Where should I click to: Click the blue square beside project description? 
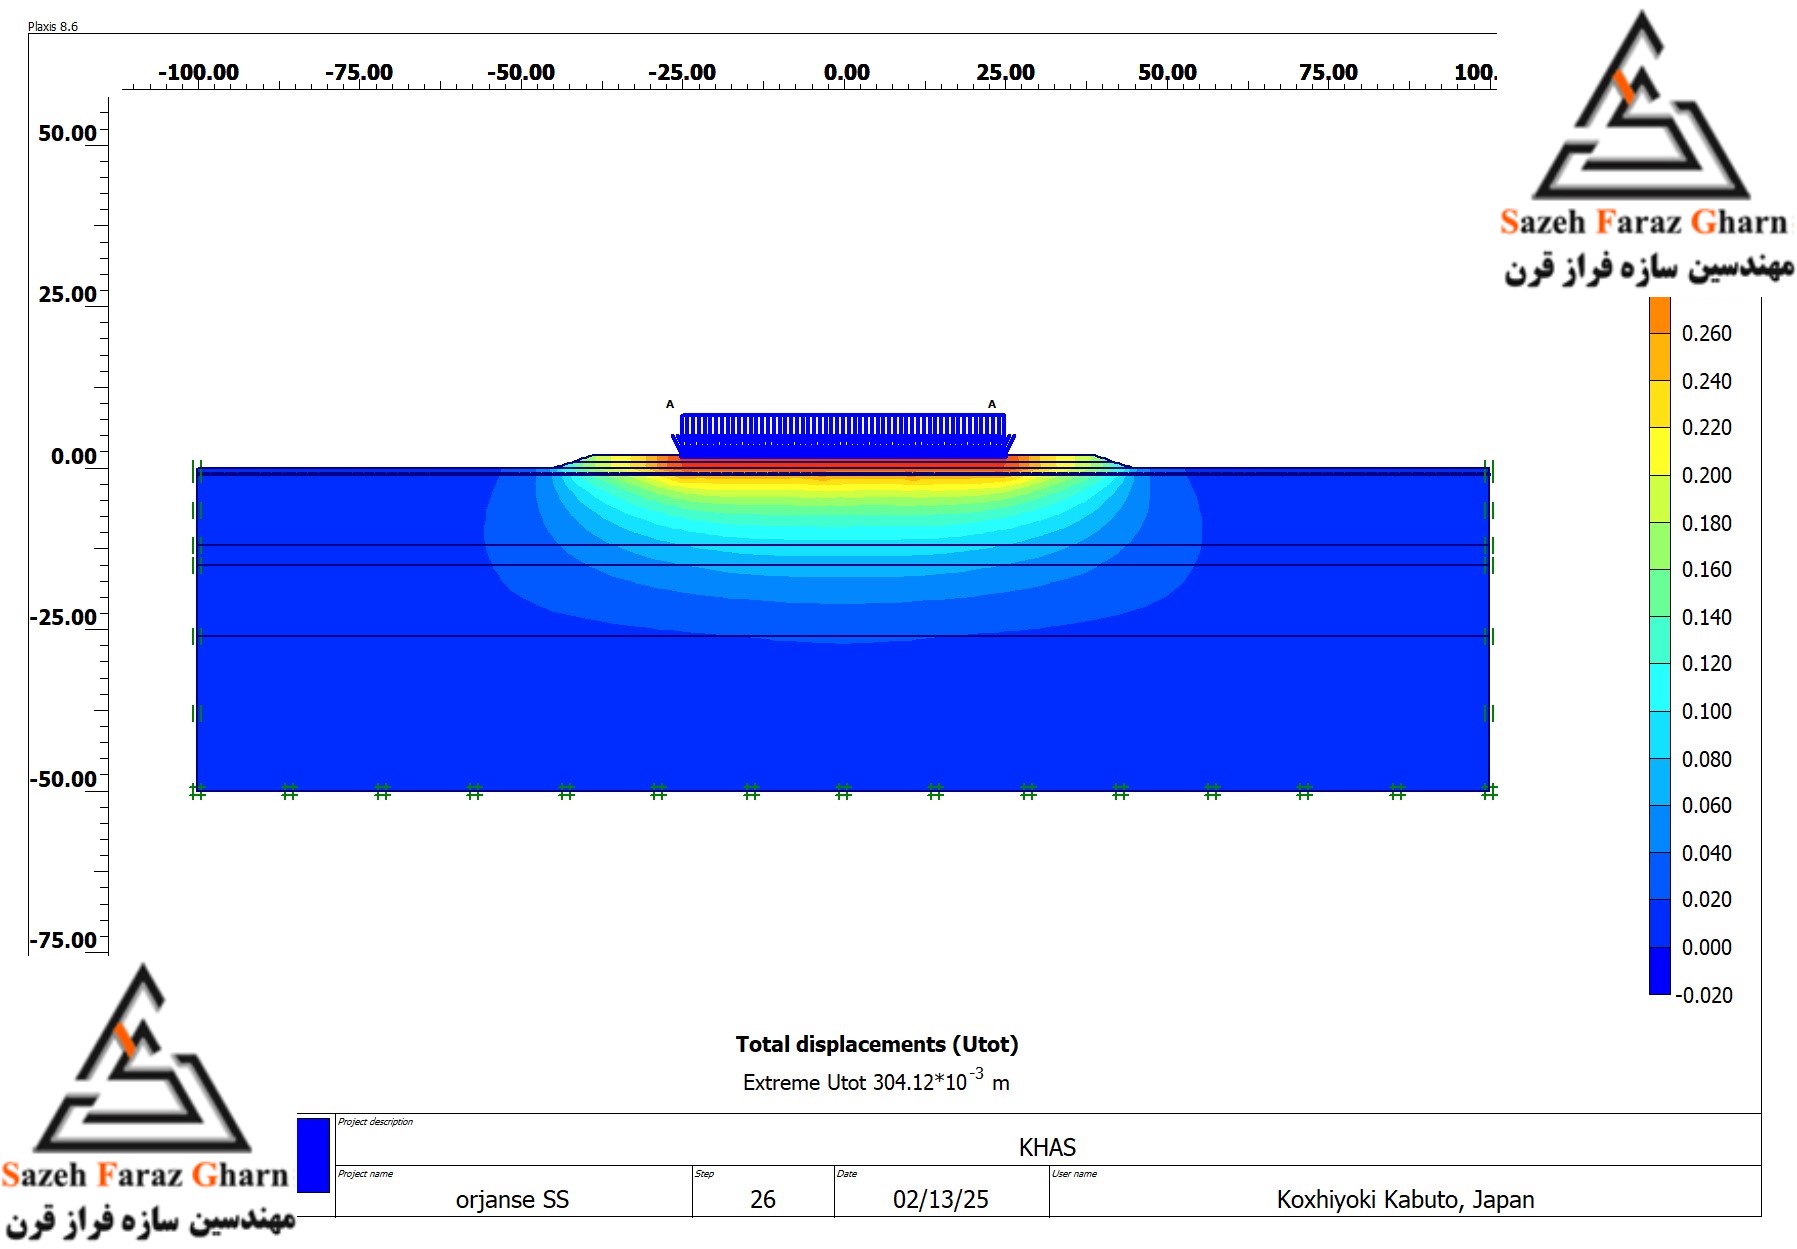click(x=313, y=1155)
